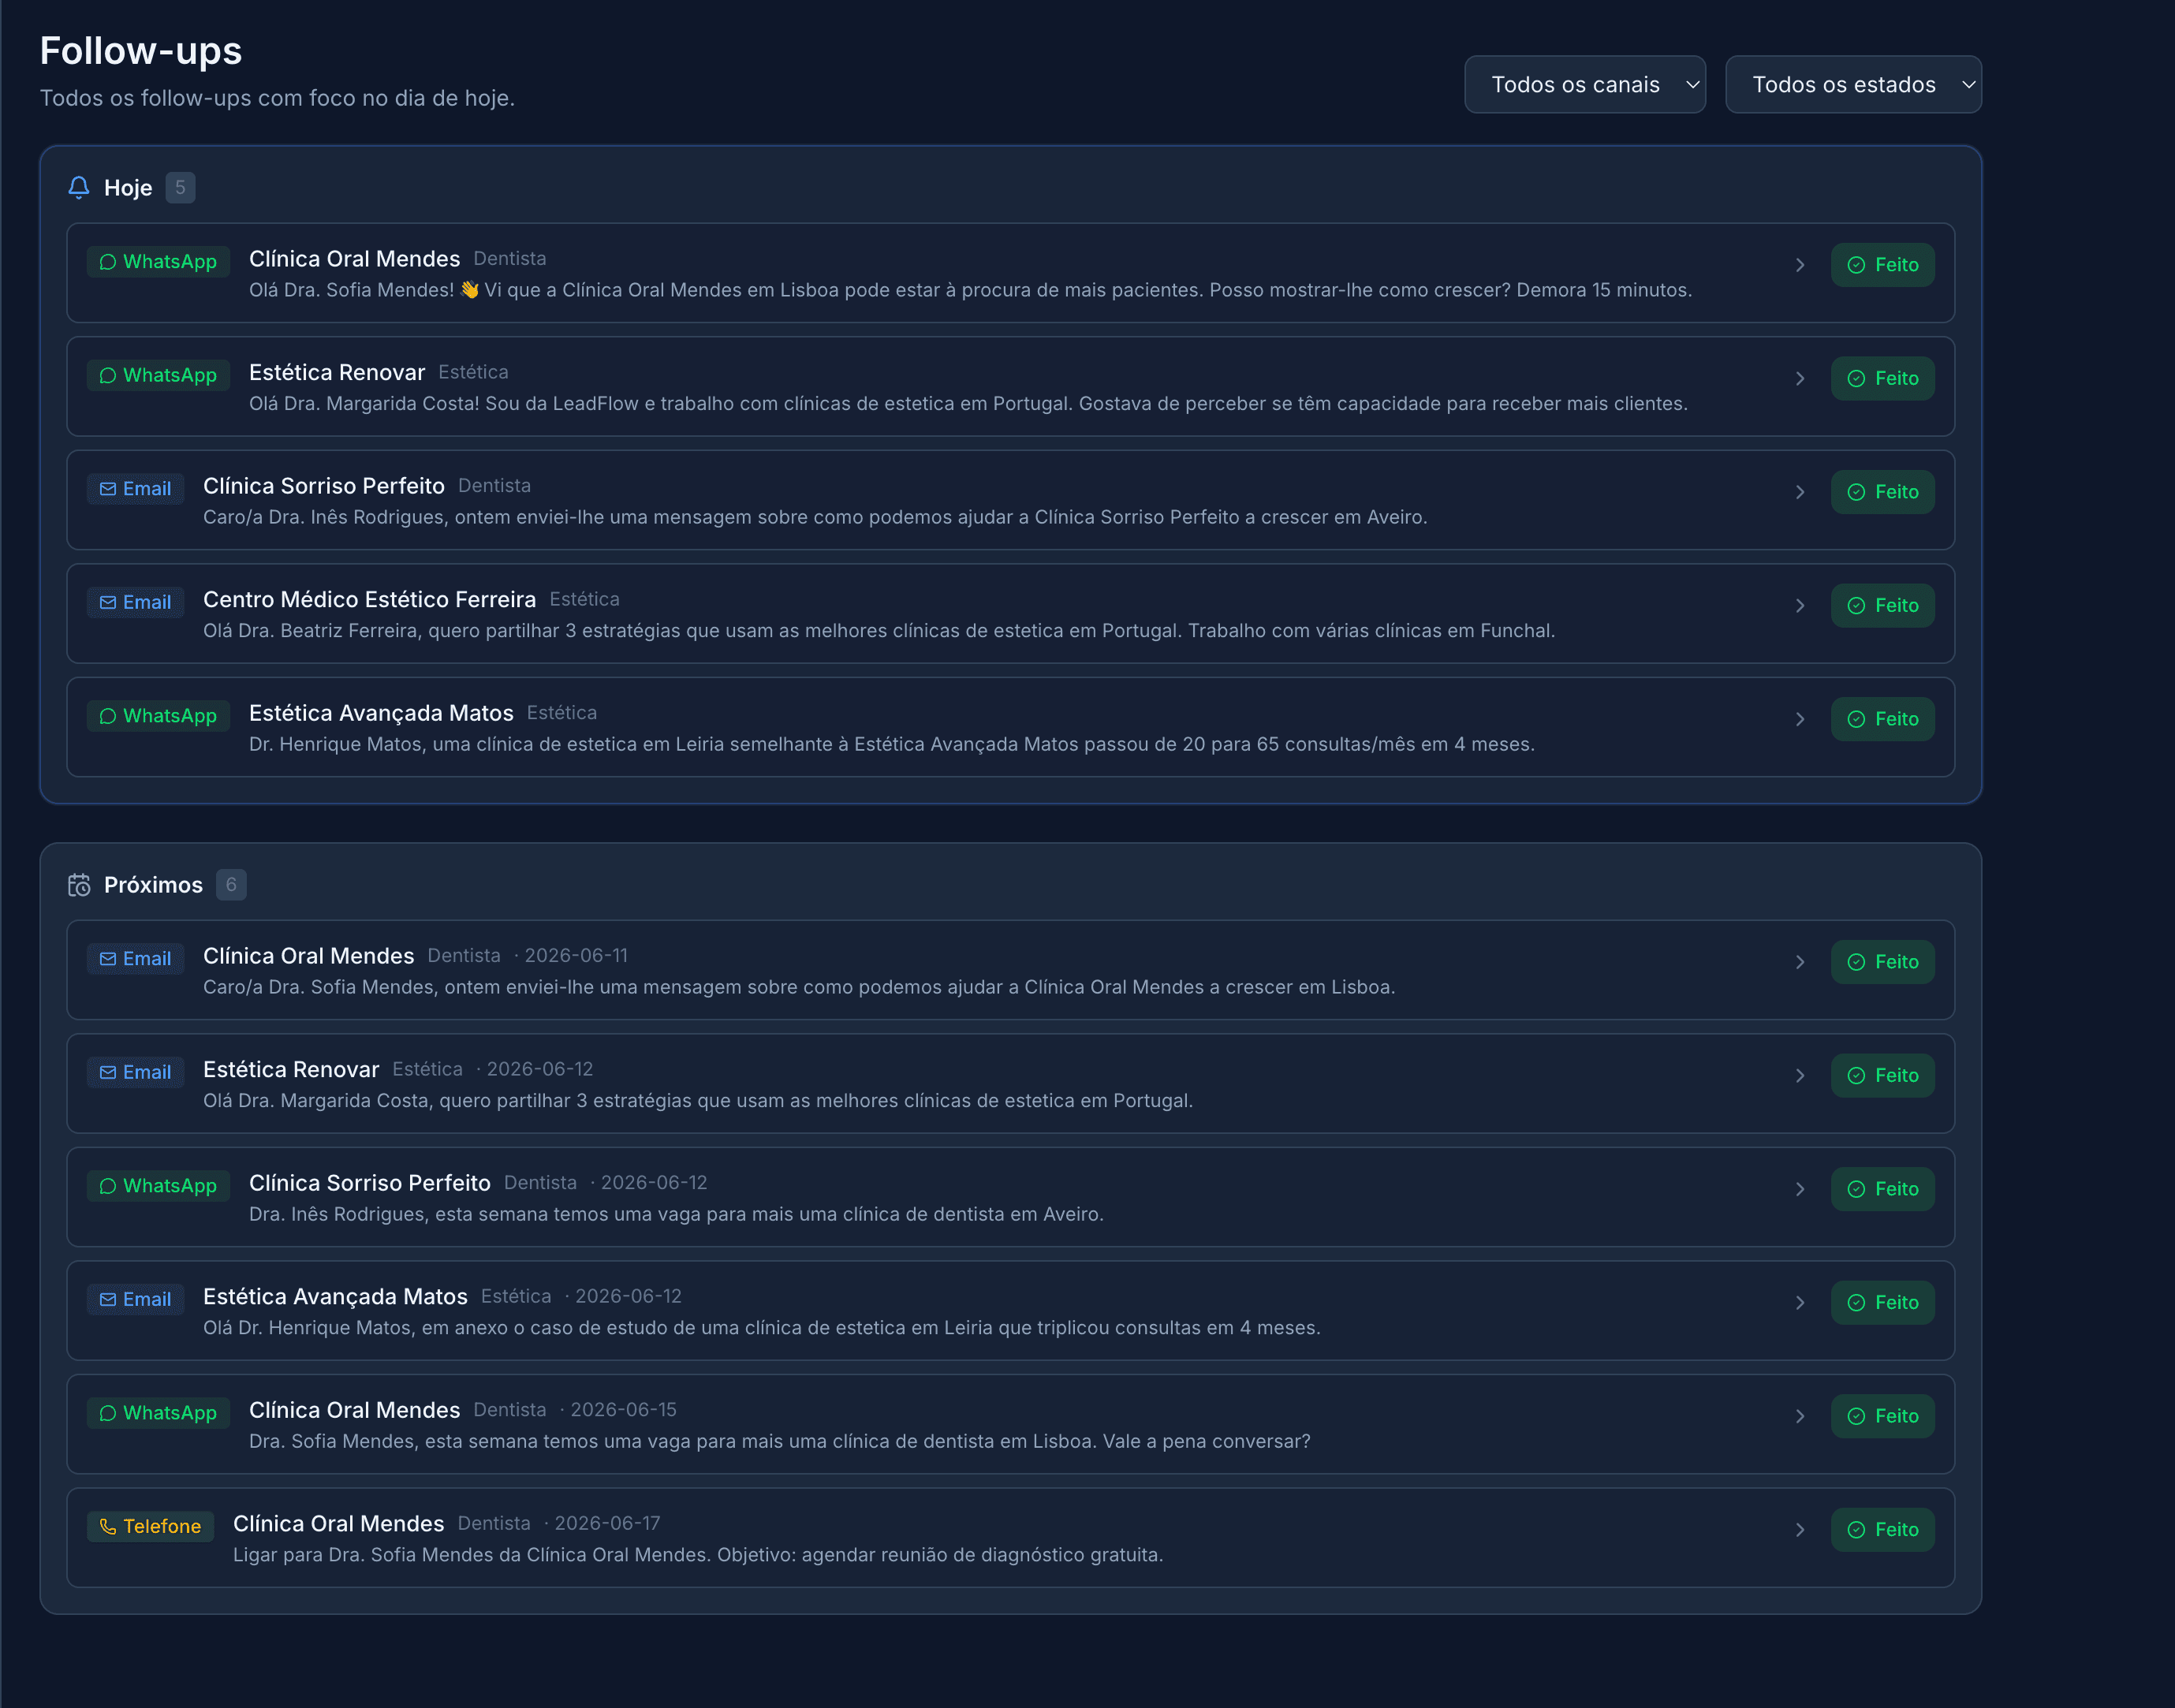Click message 'Ligar para Dra. Sofia Mendes'
Viewport: 2175px width, 1708px height.
coord(698,1556)
